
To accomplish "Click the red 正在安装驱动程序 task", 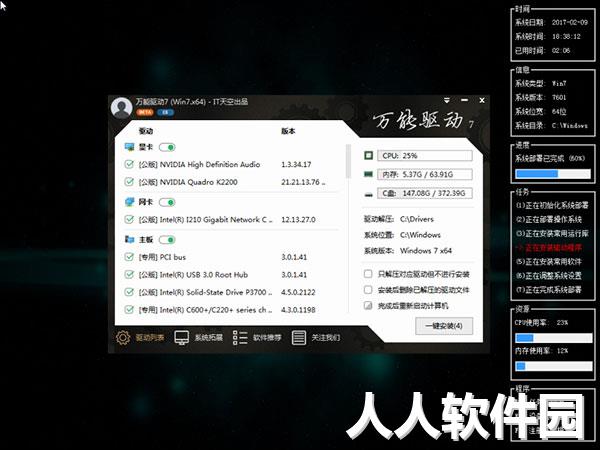I will point(549,247).
